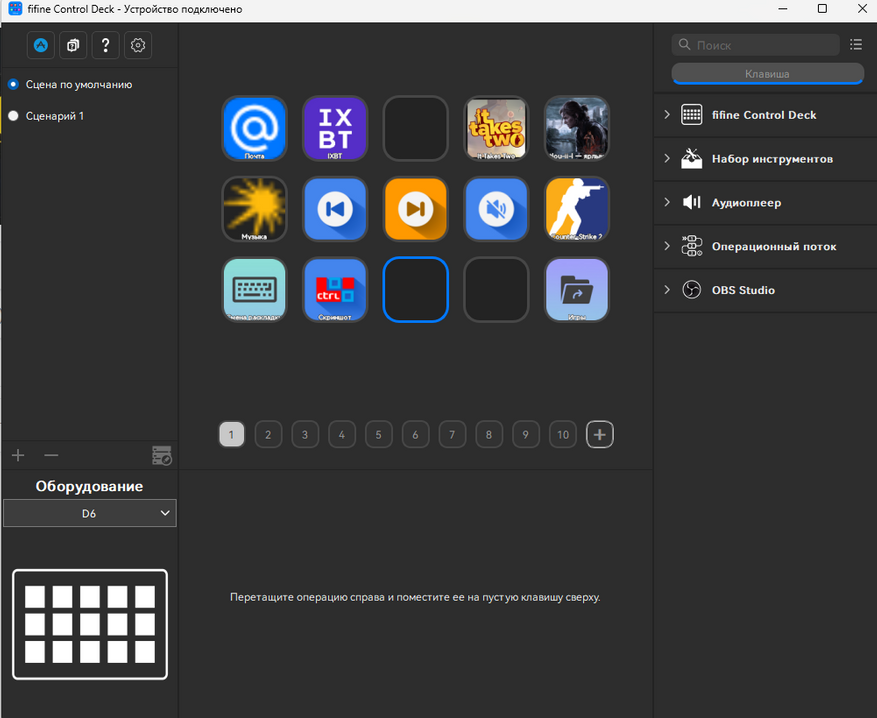Screen dimensions: 877x718
Task: Go to page 6
Action: (x=416, y=434)
